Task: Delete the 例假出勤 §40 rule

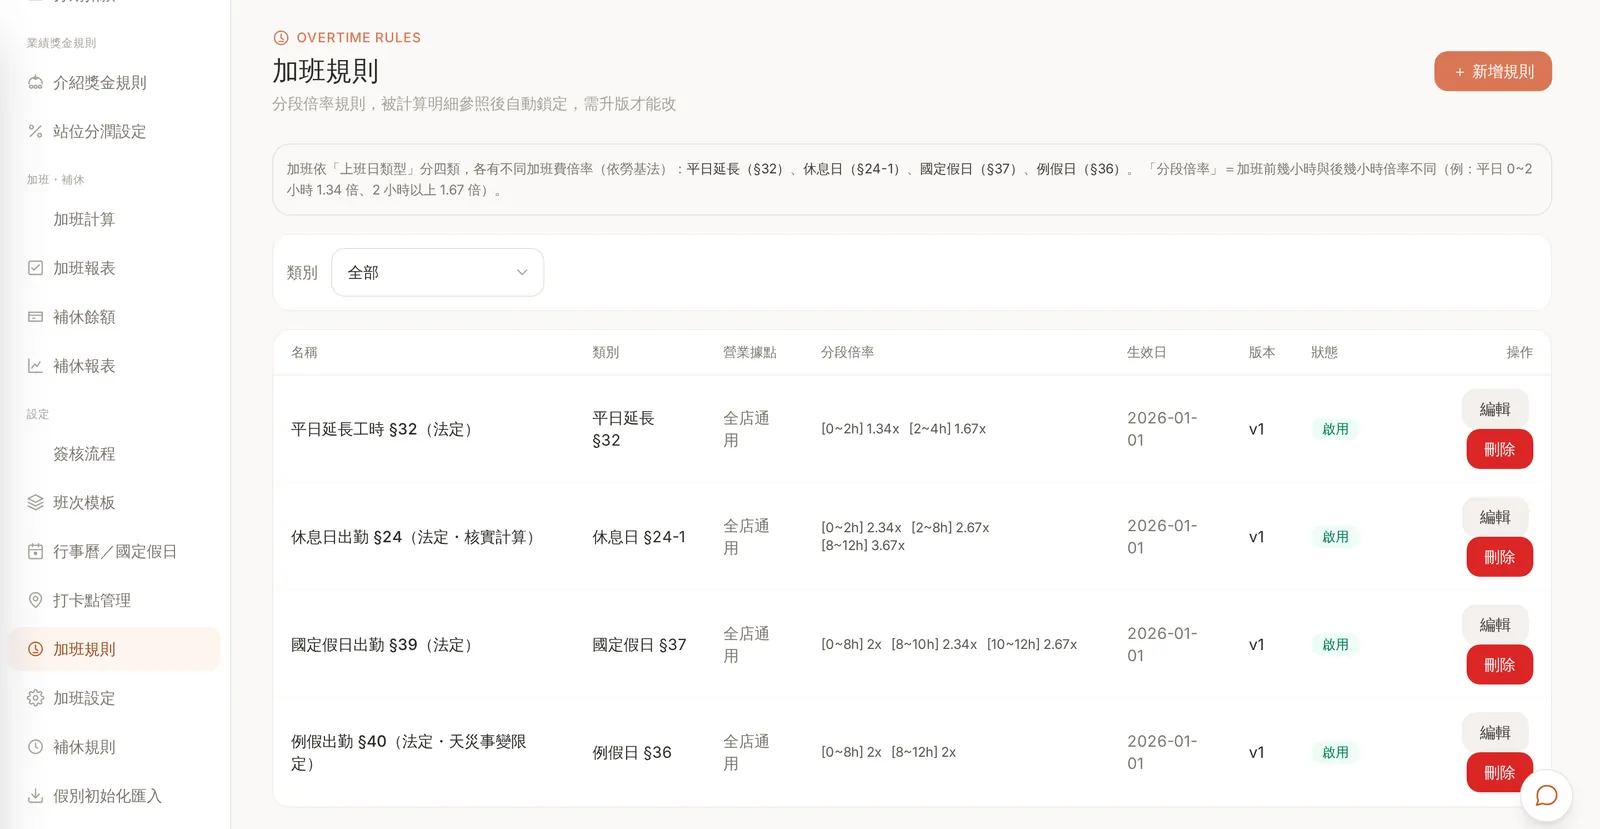Action: pos(1499,773)
